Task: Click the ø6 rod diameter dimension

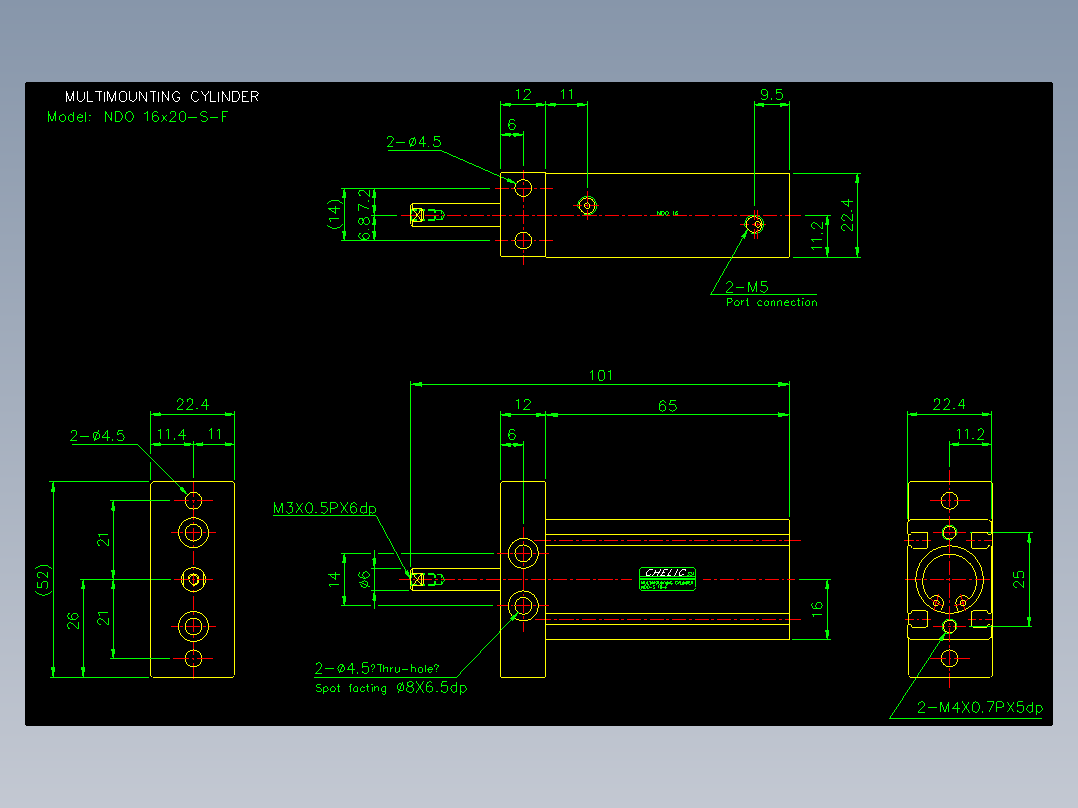Action: [x=364, y=580]
